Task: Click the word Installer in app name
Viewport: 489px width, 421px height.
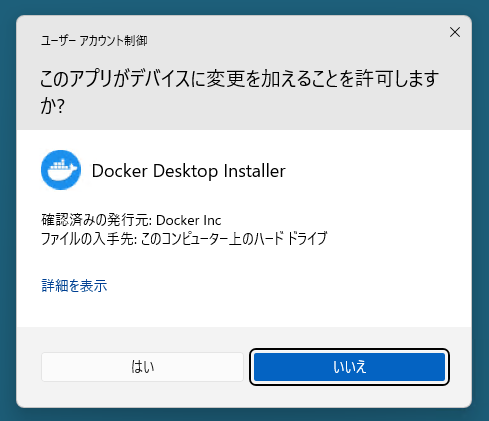Action: pyautogui.click(x=255, y=171)
